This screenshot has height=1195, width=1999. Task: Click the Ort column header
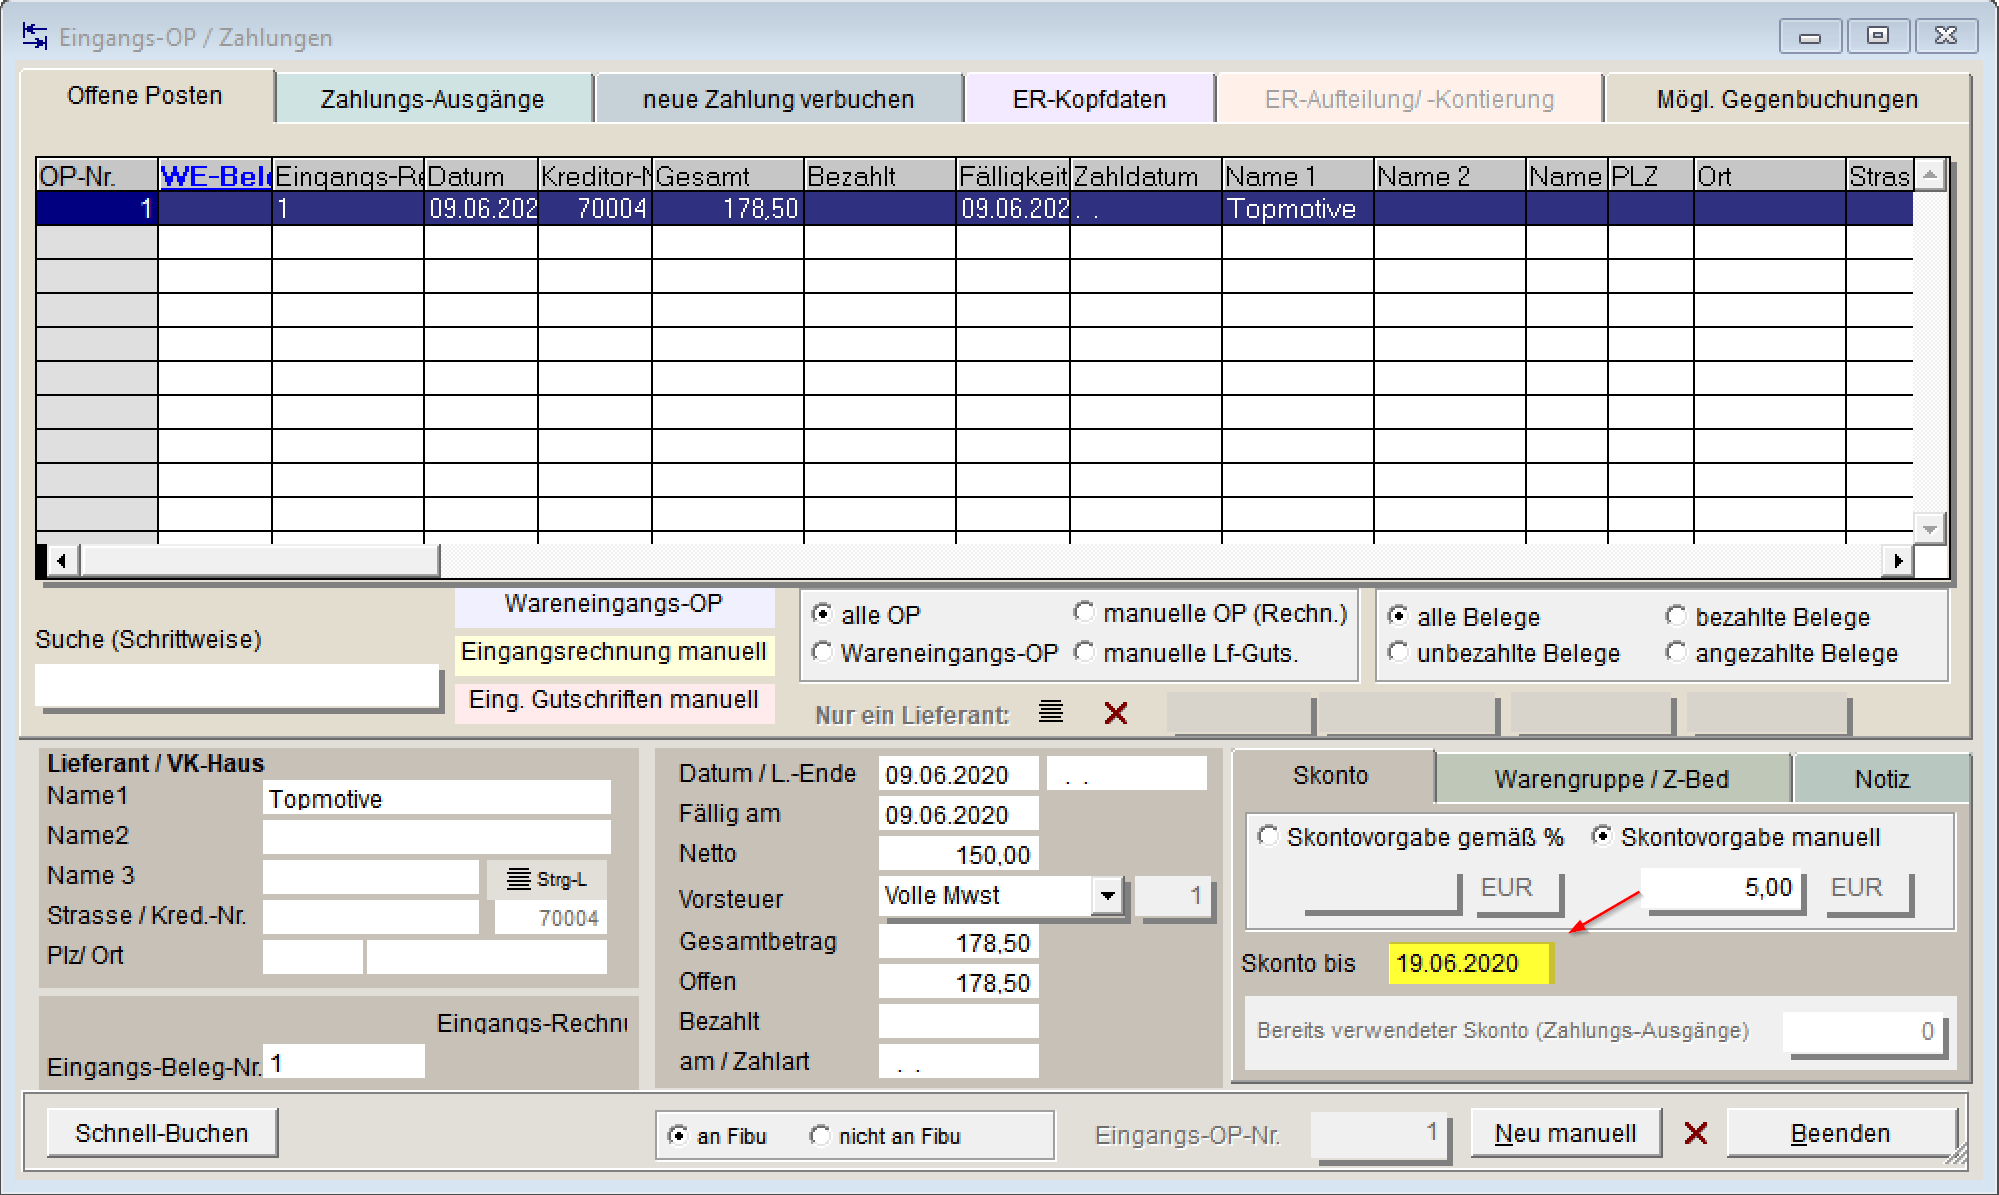point(1770,176)
